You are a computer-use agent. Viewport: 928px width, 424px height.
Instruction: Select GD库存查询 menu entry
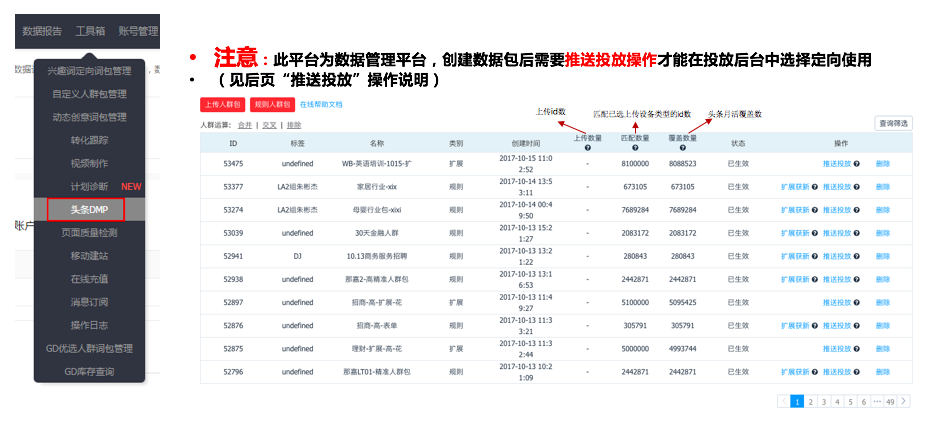click(x=89, y=371)
